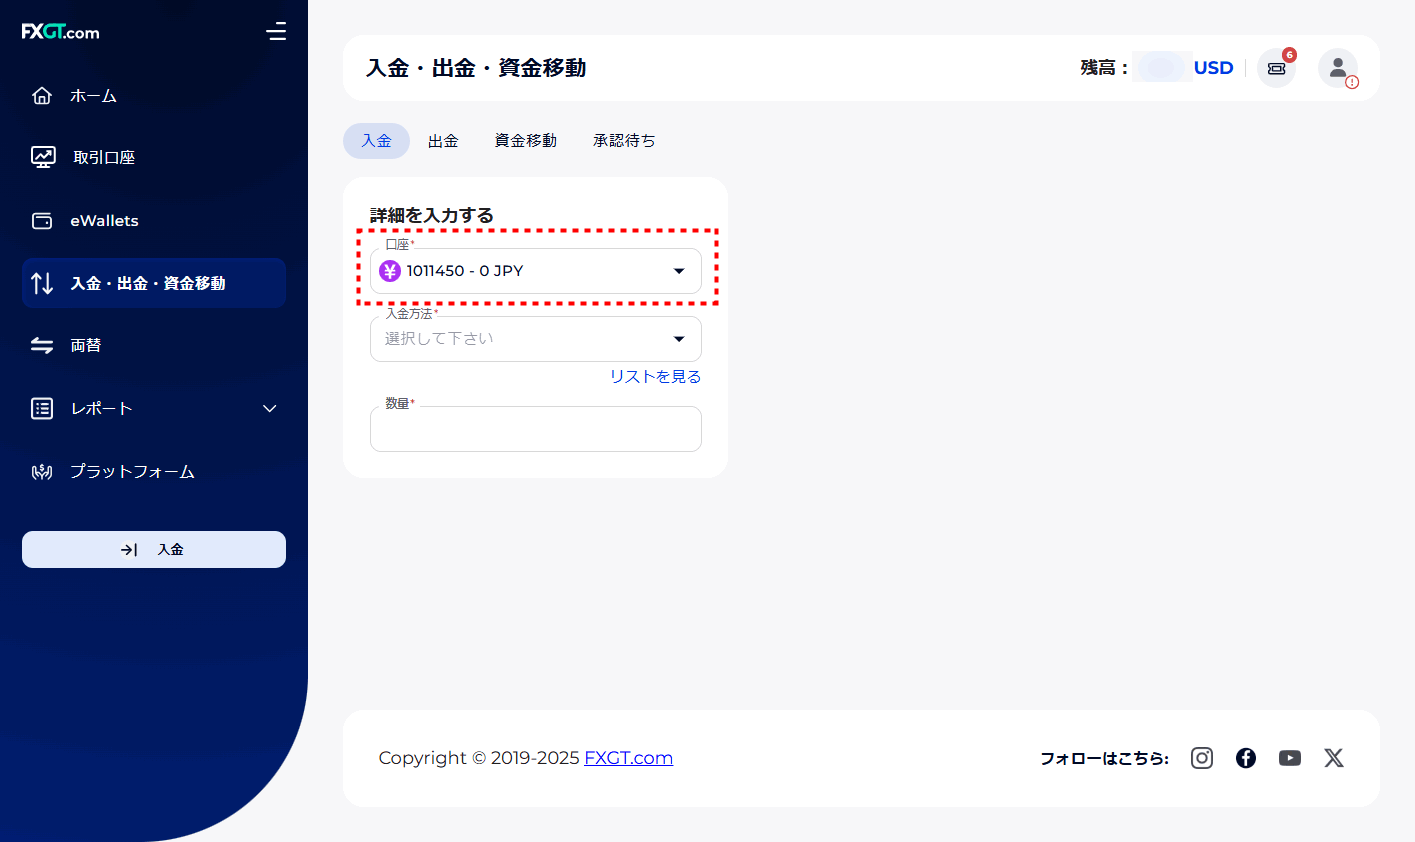
Task: Open the 入金方法 dropdown arrow
Action: (679, 339)
